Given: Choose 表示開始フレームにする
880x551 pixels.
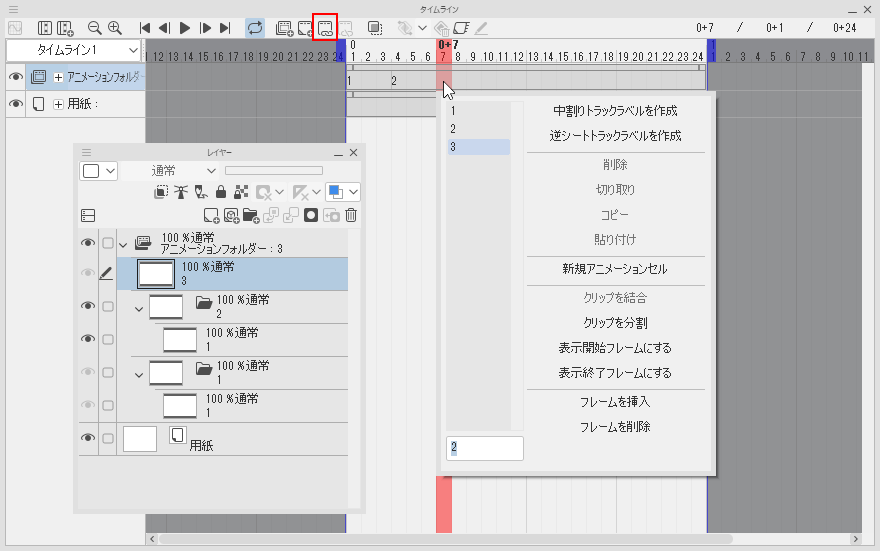Looking at the screenshot, I should tap(615, 348).
